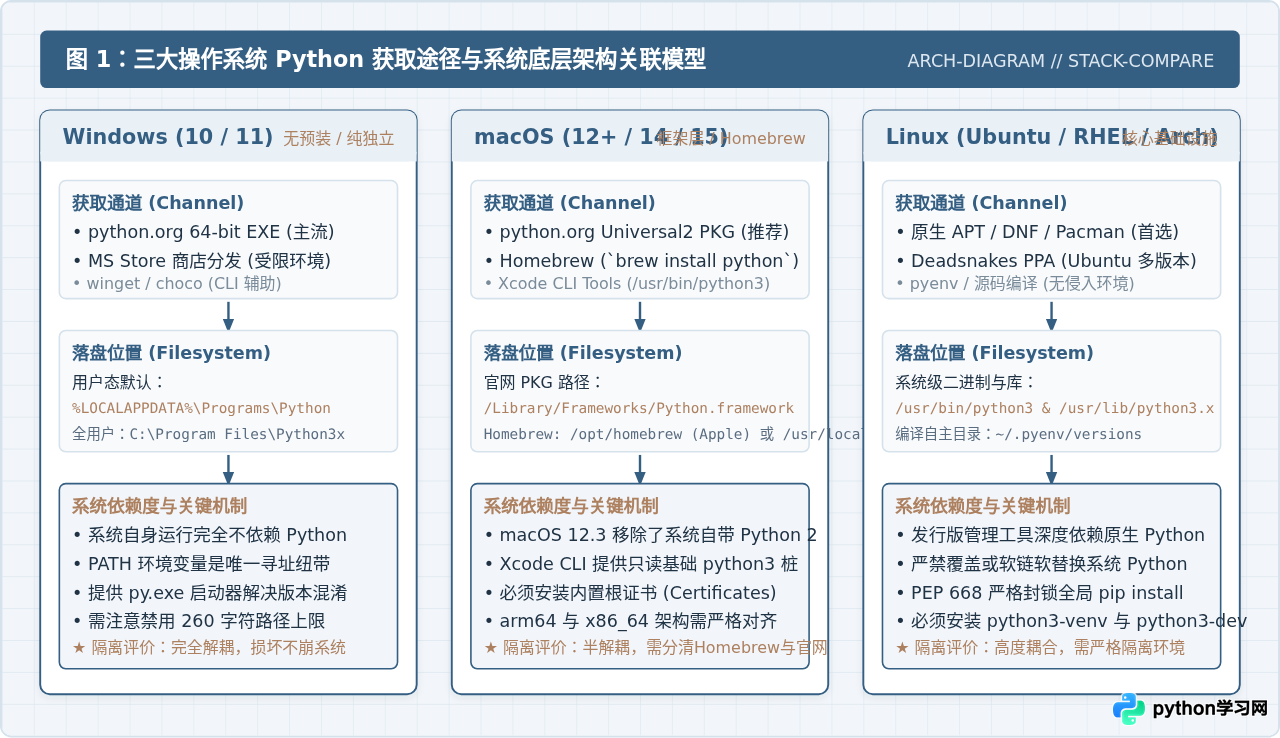Select "原生 APT / DNF / Pacman (首选)" bullet

(x=1037, y=232)
